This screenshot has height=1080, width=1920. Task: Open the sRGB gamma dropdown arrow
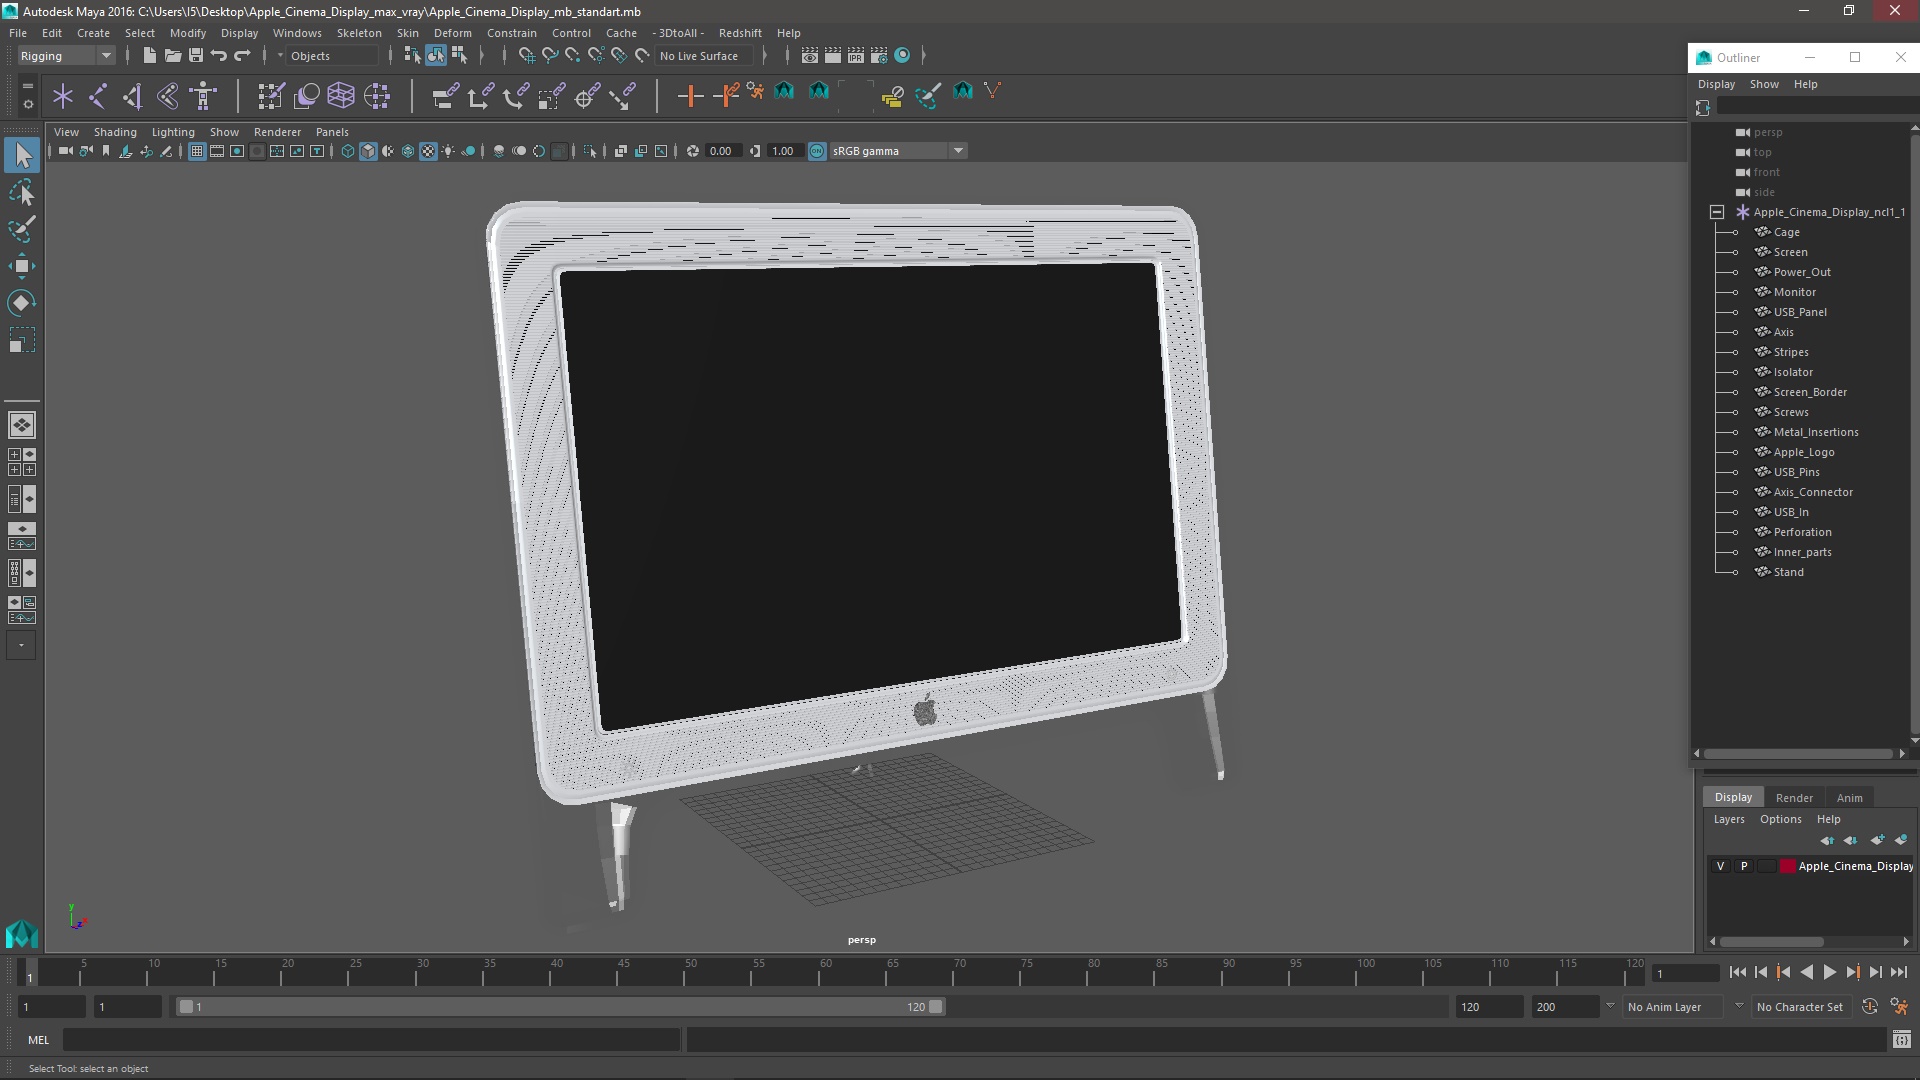point(958,151)
